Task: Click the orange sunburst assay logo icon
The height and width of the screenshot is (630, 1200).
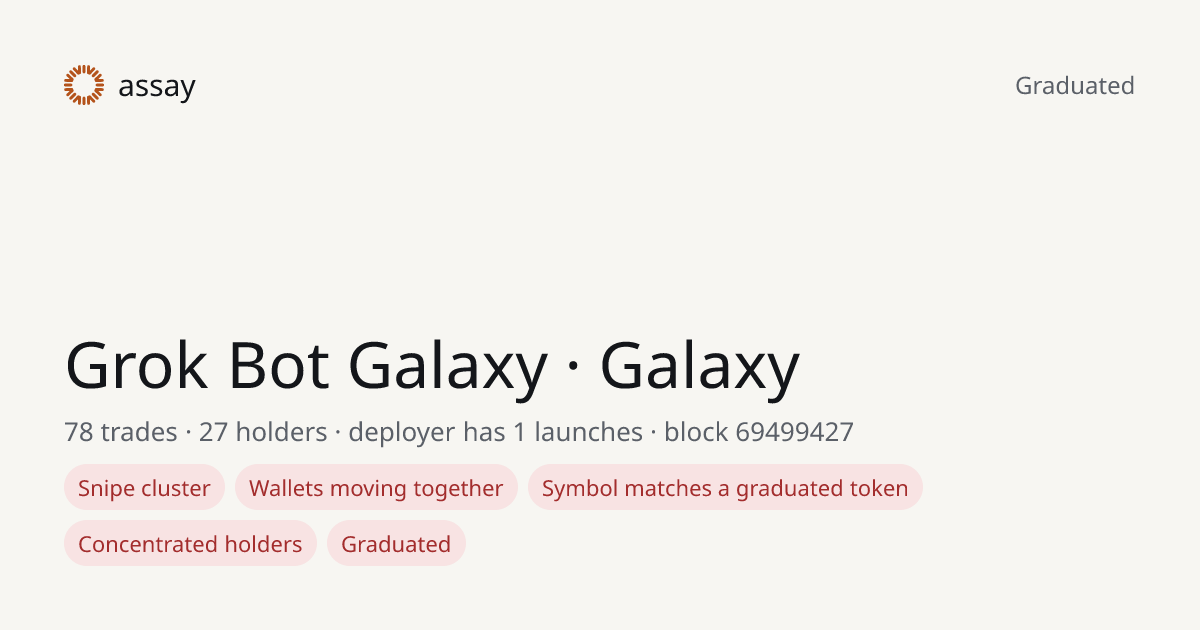Action: pyautogui.click(x=84, y=85)
